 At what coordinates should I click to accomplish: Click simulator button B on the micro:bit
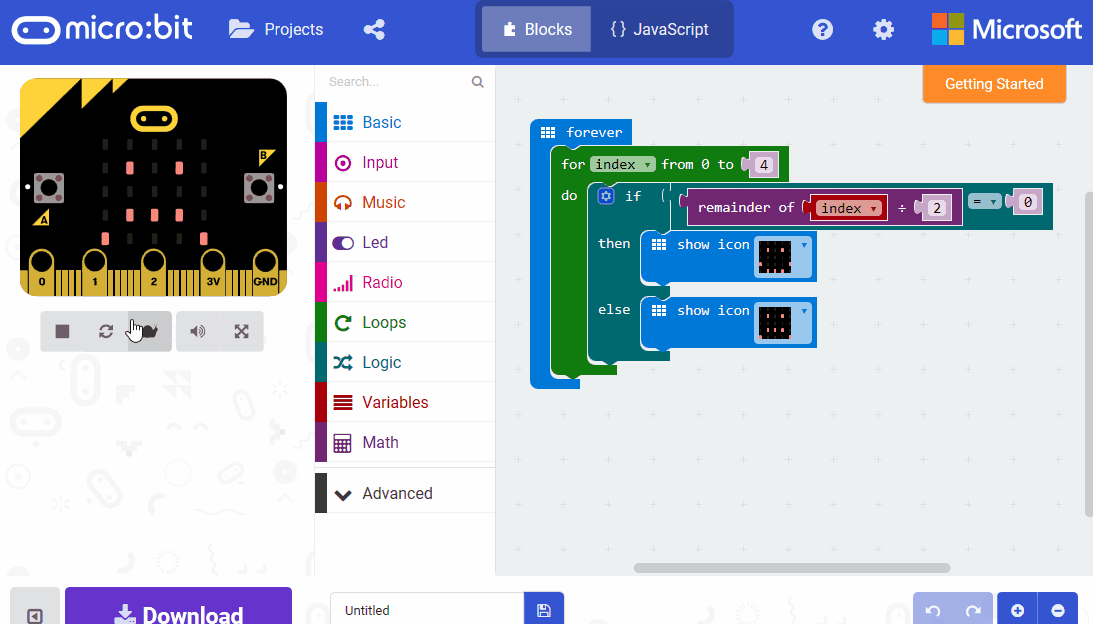(x=259, y=188)
